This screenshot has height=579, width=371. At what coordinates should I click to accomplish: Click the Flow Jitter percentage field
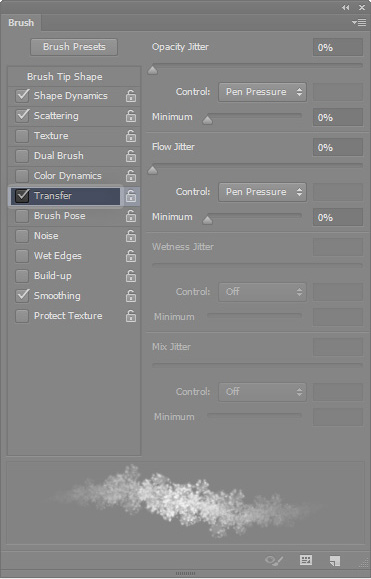click(338, 147)
